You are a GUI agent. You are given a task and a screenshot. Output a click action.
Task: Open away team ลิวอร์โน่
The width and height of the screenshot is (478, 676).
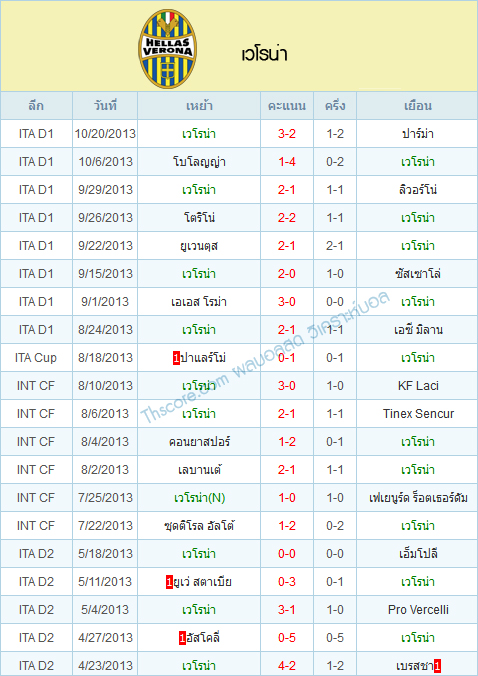[418, 190]
